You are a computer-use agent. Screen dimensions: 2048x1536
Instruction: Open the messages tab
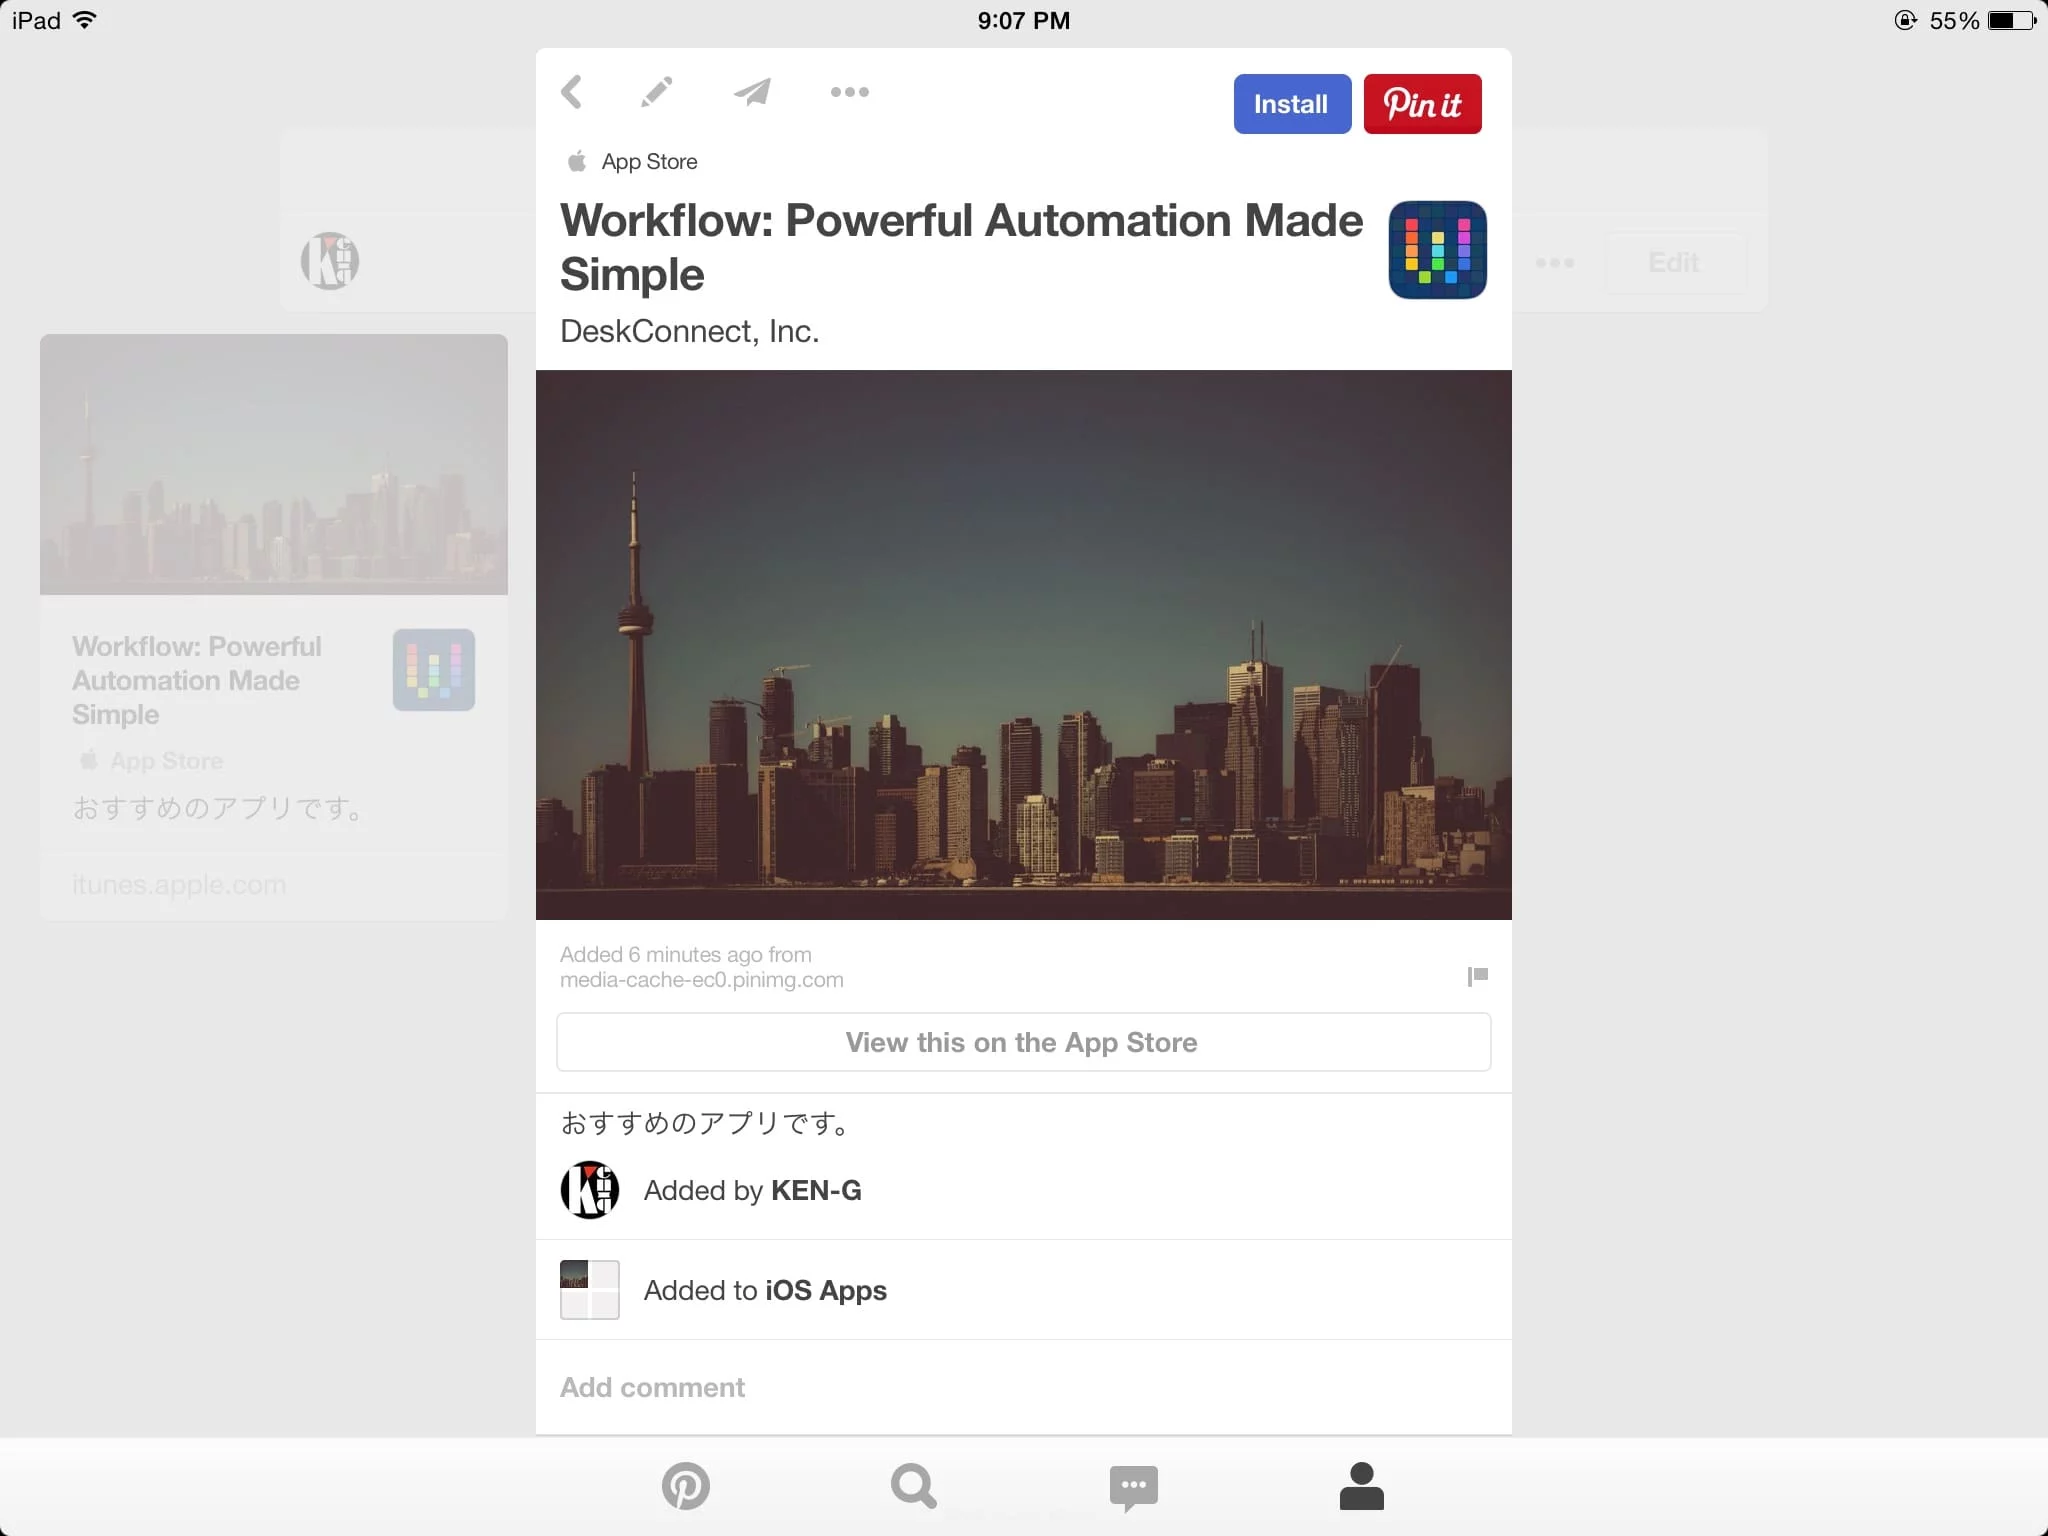1134,1488
